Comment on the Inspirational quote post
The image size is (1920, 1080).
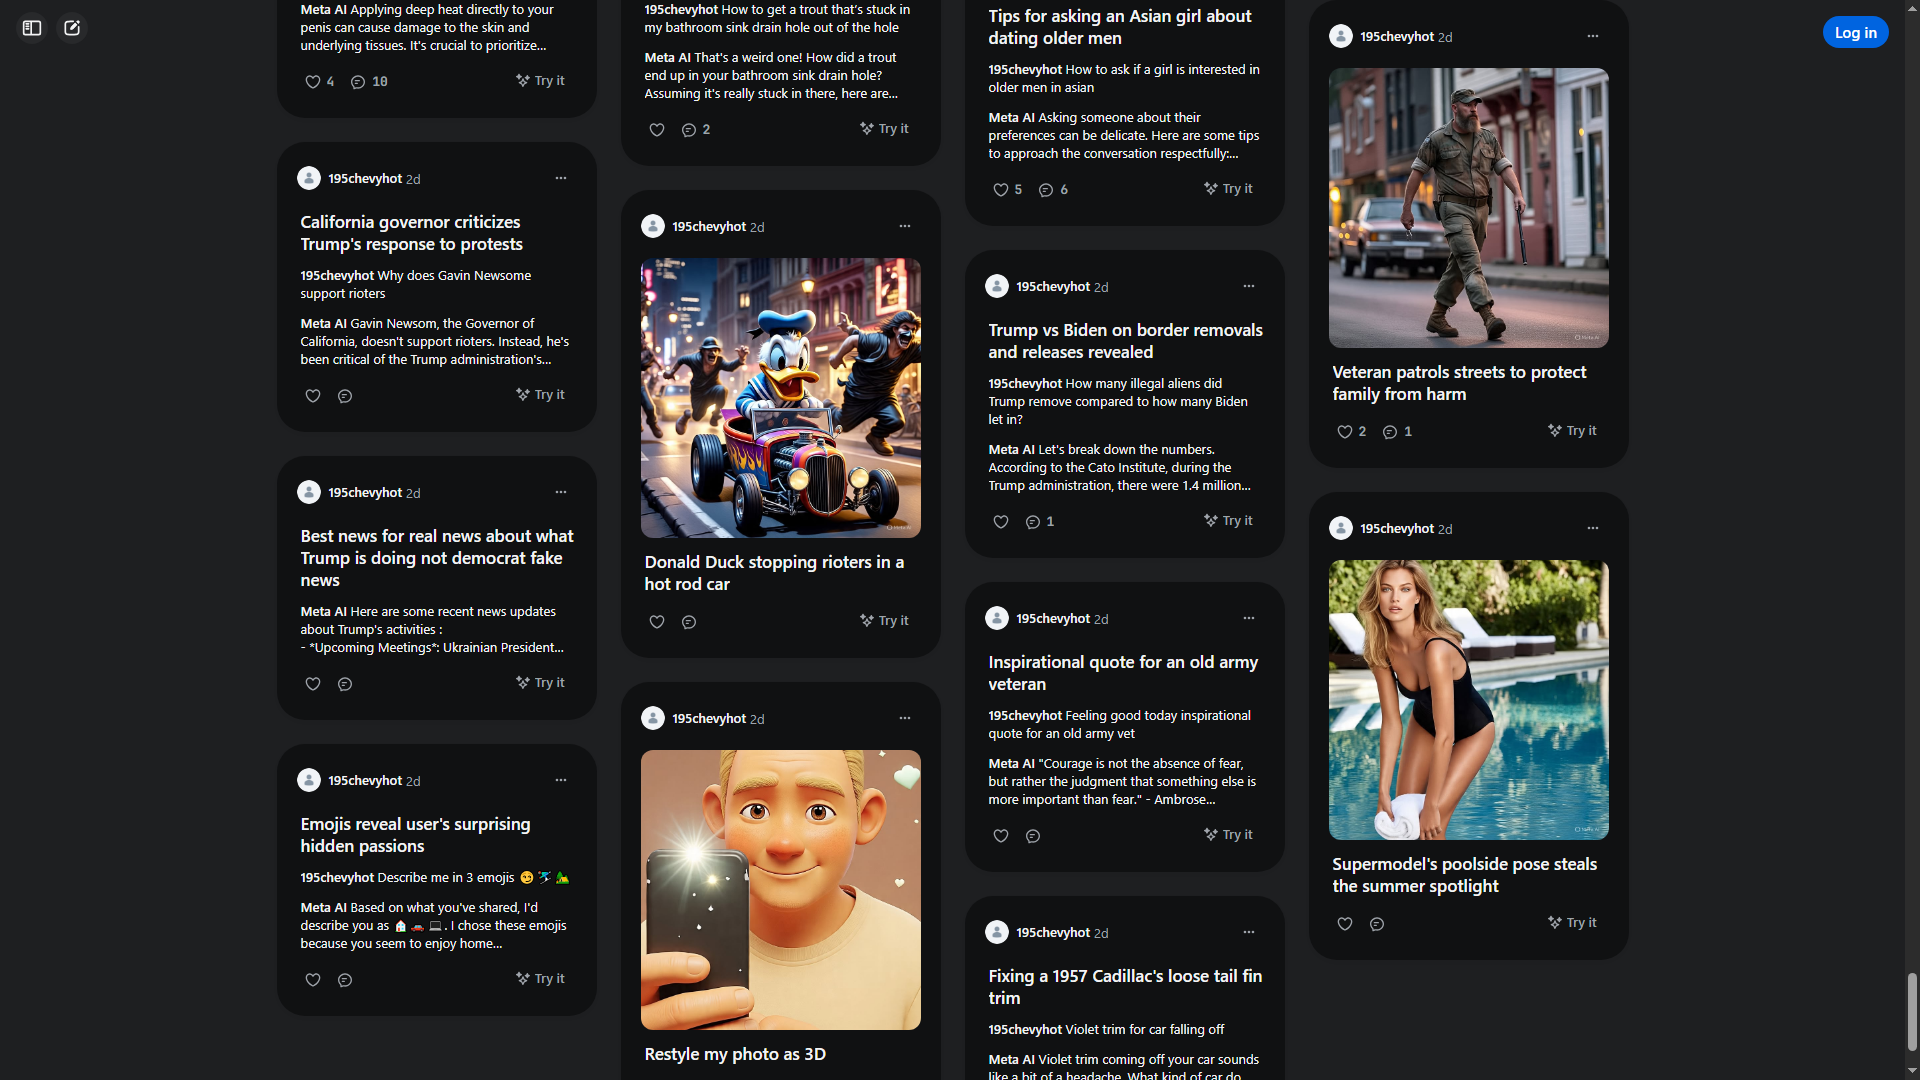pyautogui.click(x=1033, y=836)
